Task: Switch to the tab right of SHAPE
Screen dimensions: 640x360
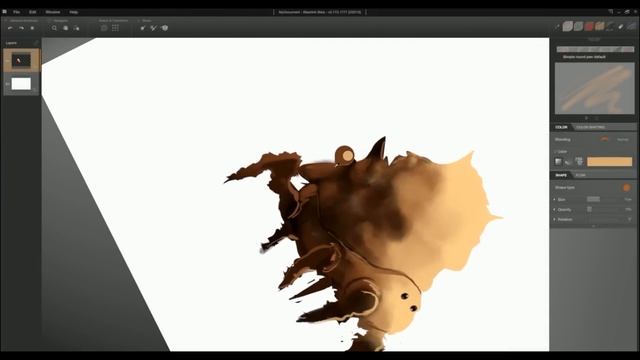Action: 580,175
